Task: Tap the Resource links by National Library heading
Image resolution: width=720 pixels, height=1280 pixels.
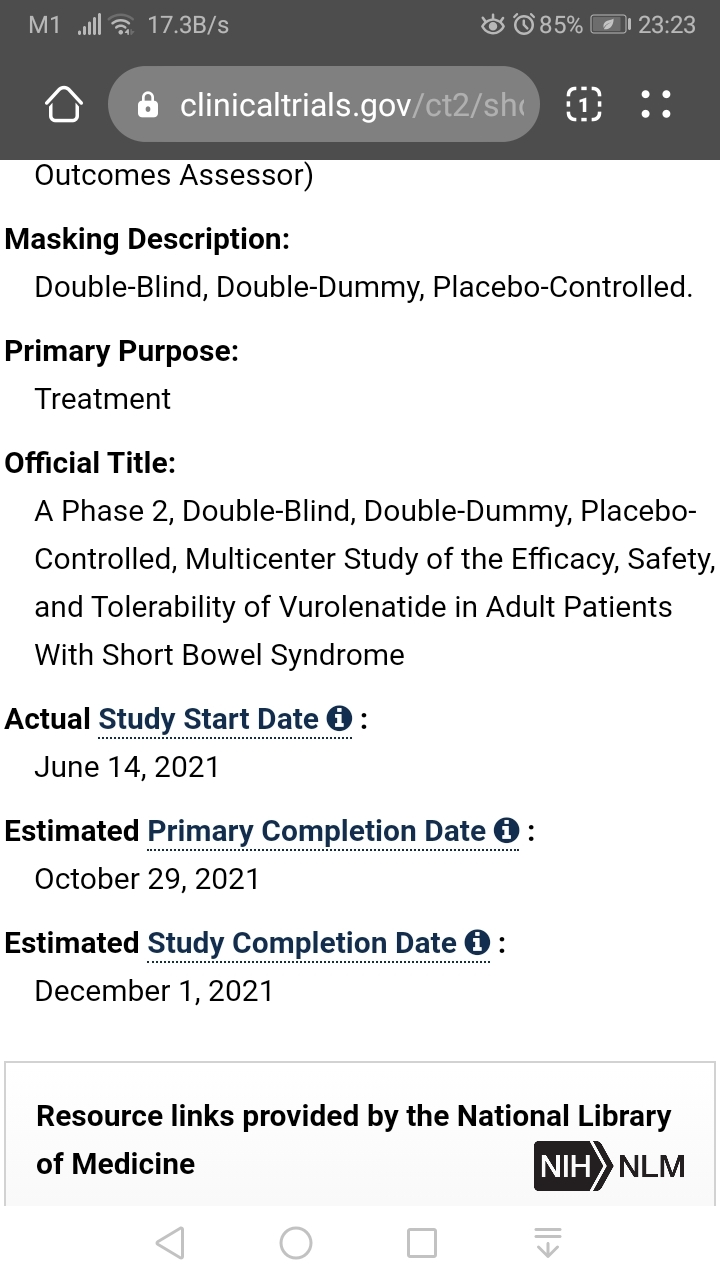Action: coord(354,1140)
